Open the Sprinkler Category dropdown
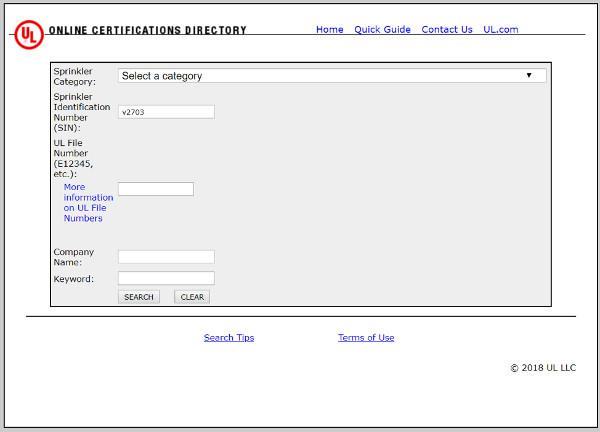The image size is (600, 432). pyautogui.click(x=332, y=76)
